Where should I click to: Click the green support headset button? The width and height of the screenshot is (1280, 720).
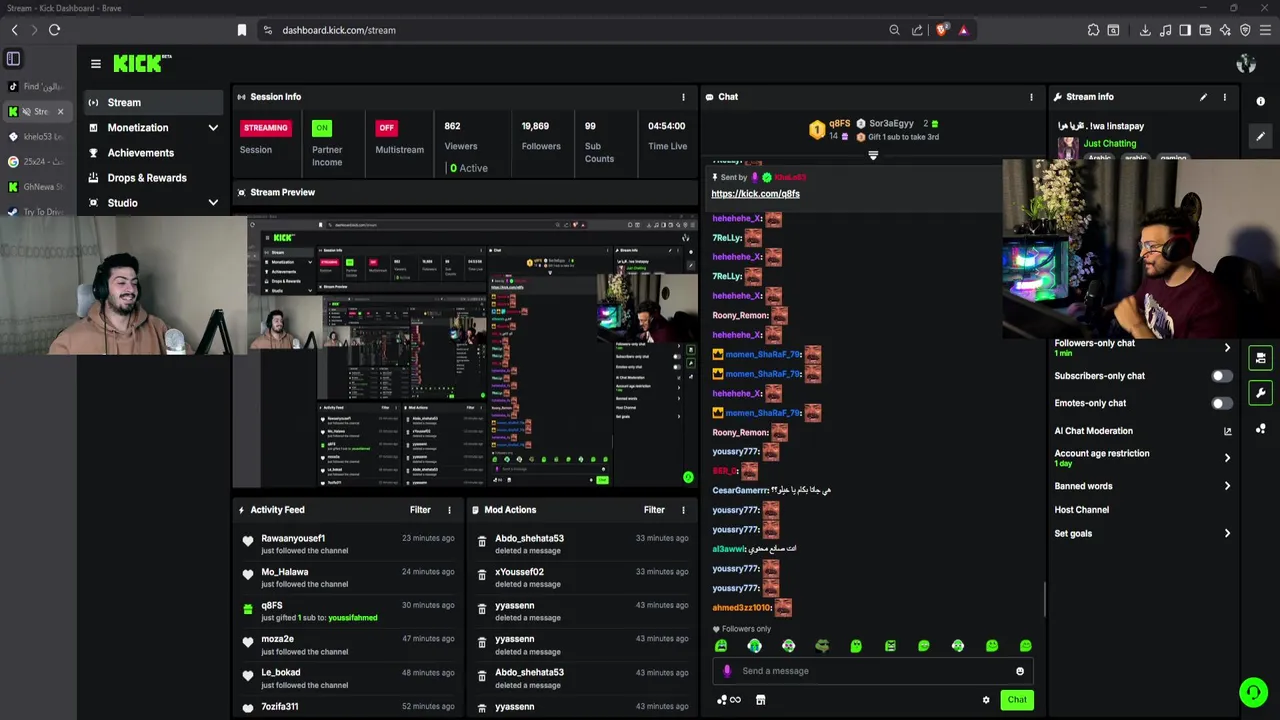[x=1253, y=691]
